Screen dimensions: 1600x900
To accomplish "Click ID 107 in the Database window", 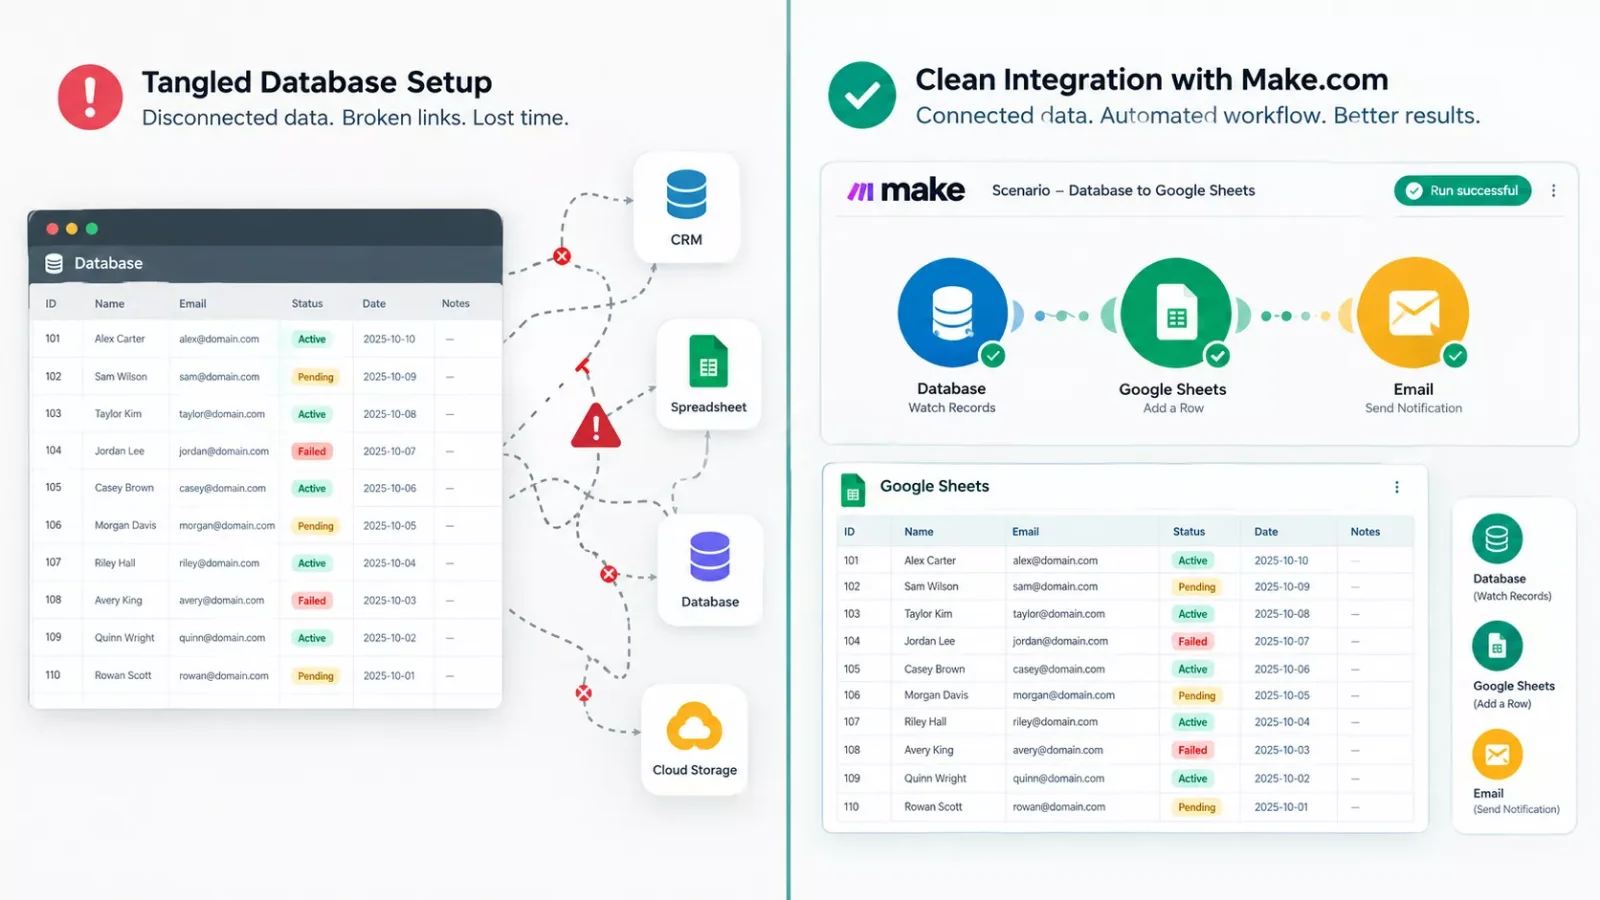I will pos(53,562).
